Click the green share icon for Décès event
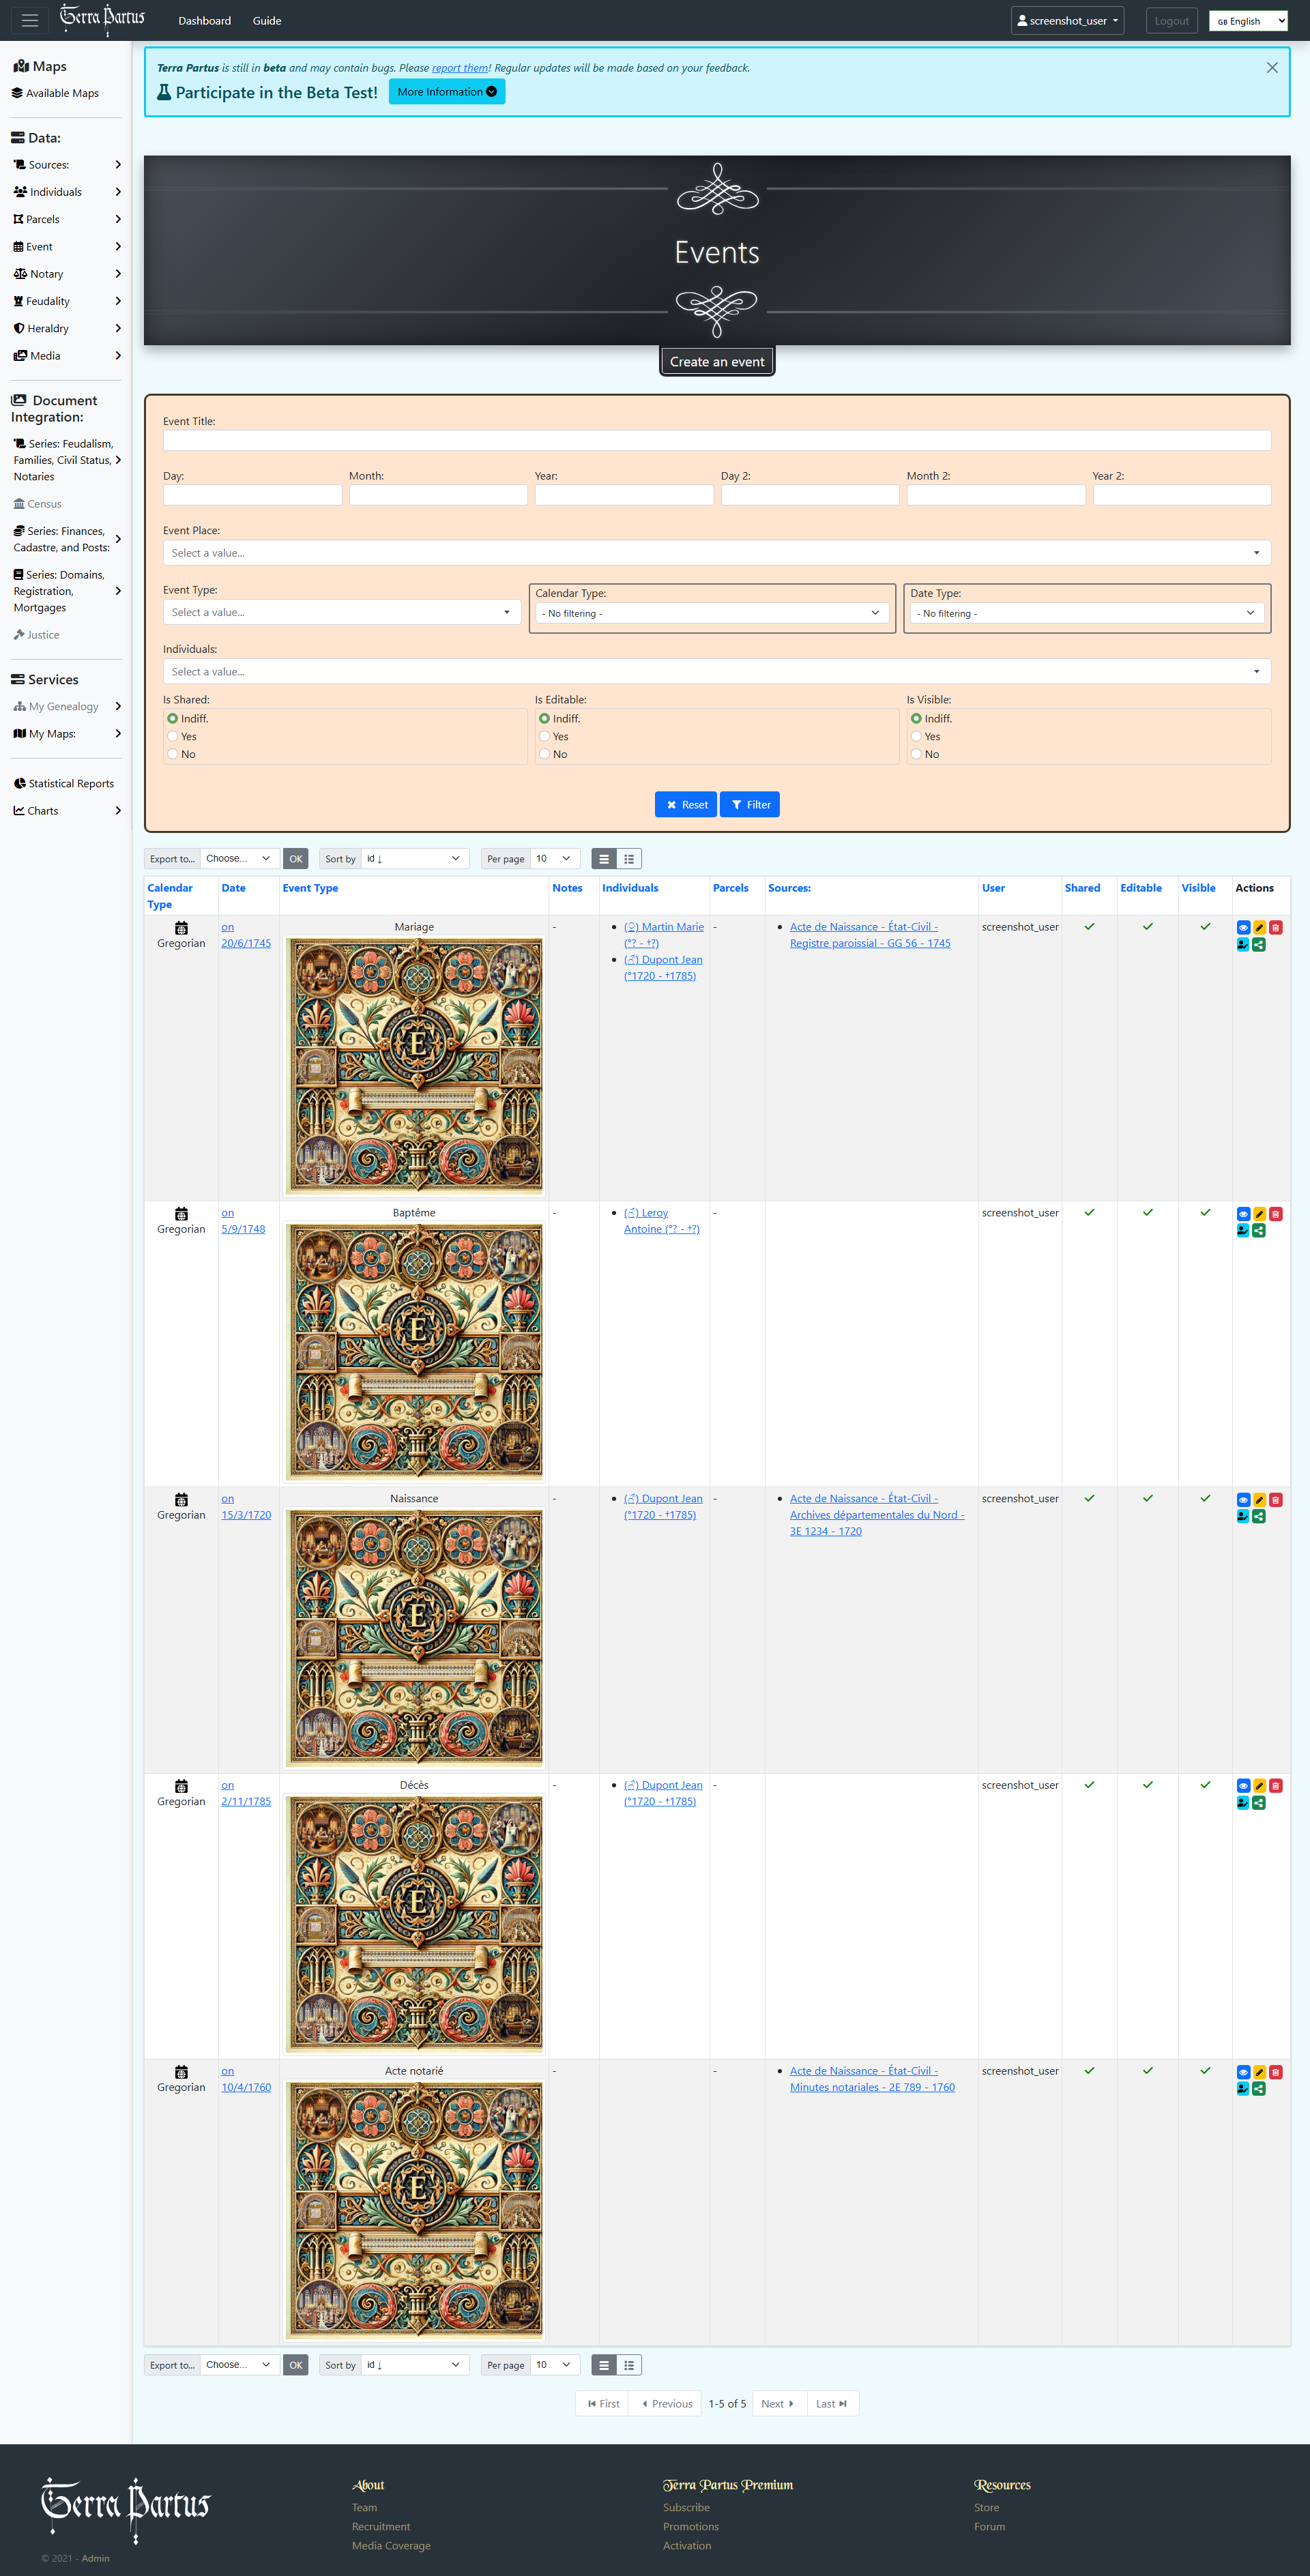 point(1259,1803)
